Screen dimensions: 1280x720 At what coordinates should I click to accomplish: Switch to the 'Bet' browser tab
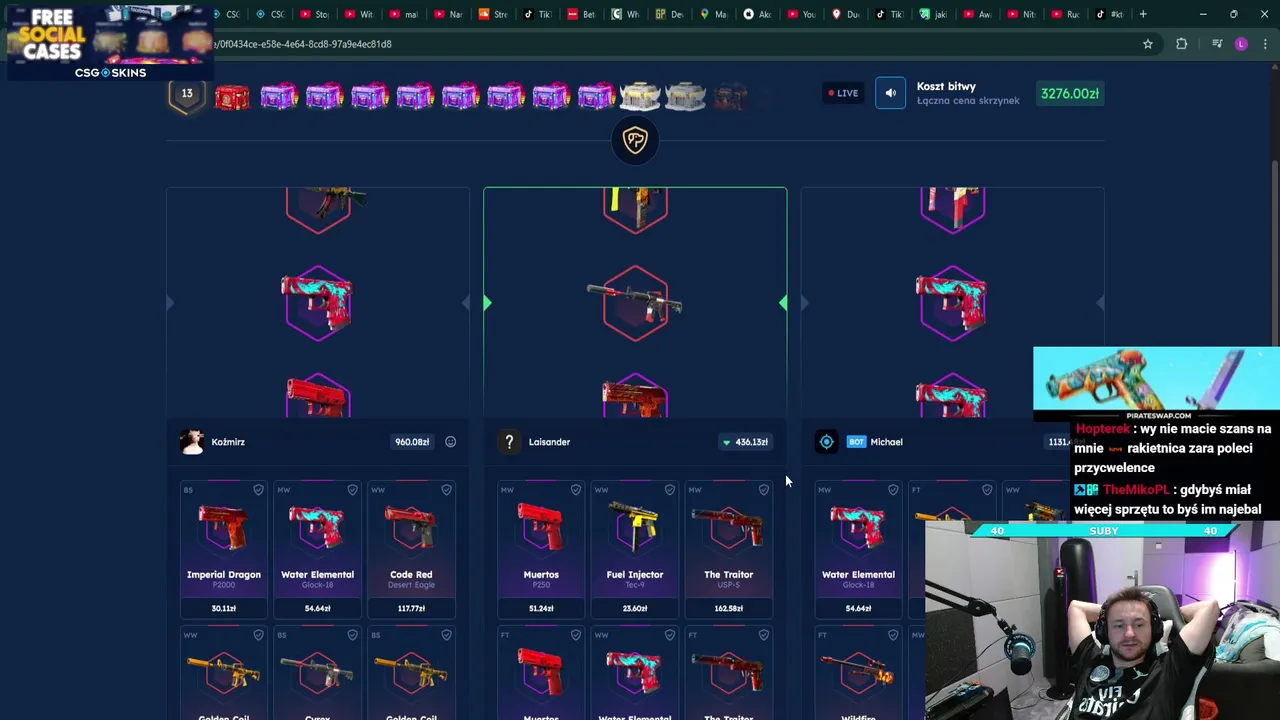(x=582, y=14)
